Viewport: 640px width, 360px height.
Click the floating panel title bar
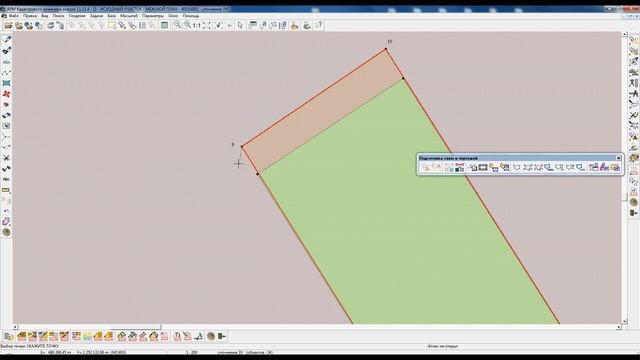point(517,158)
